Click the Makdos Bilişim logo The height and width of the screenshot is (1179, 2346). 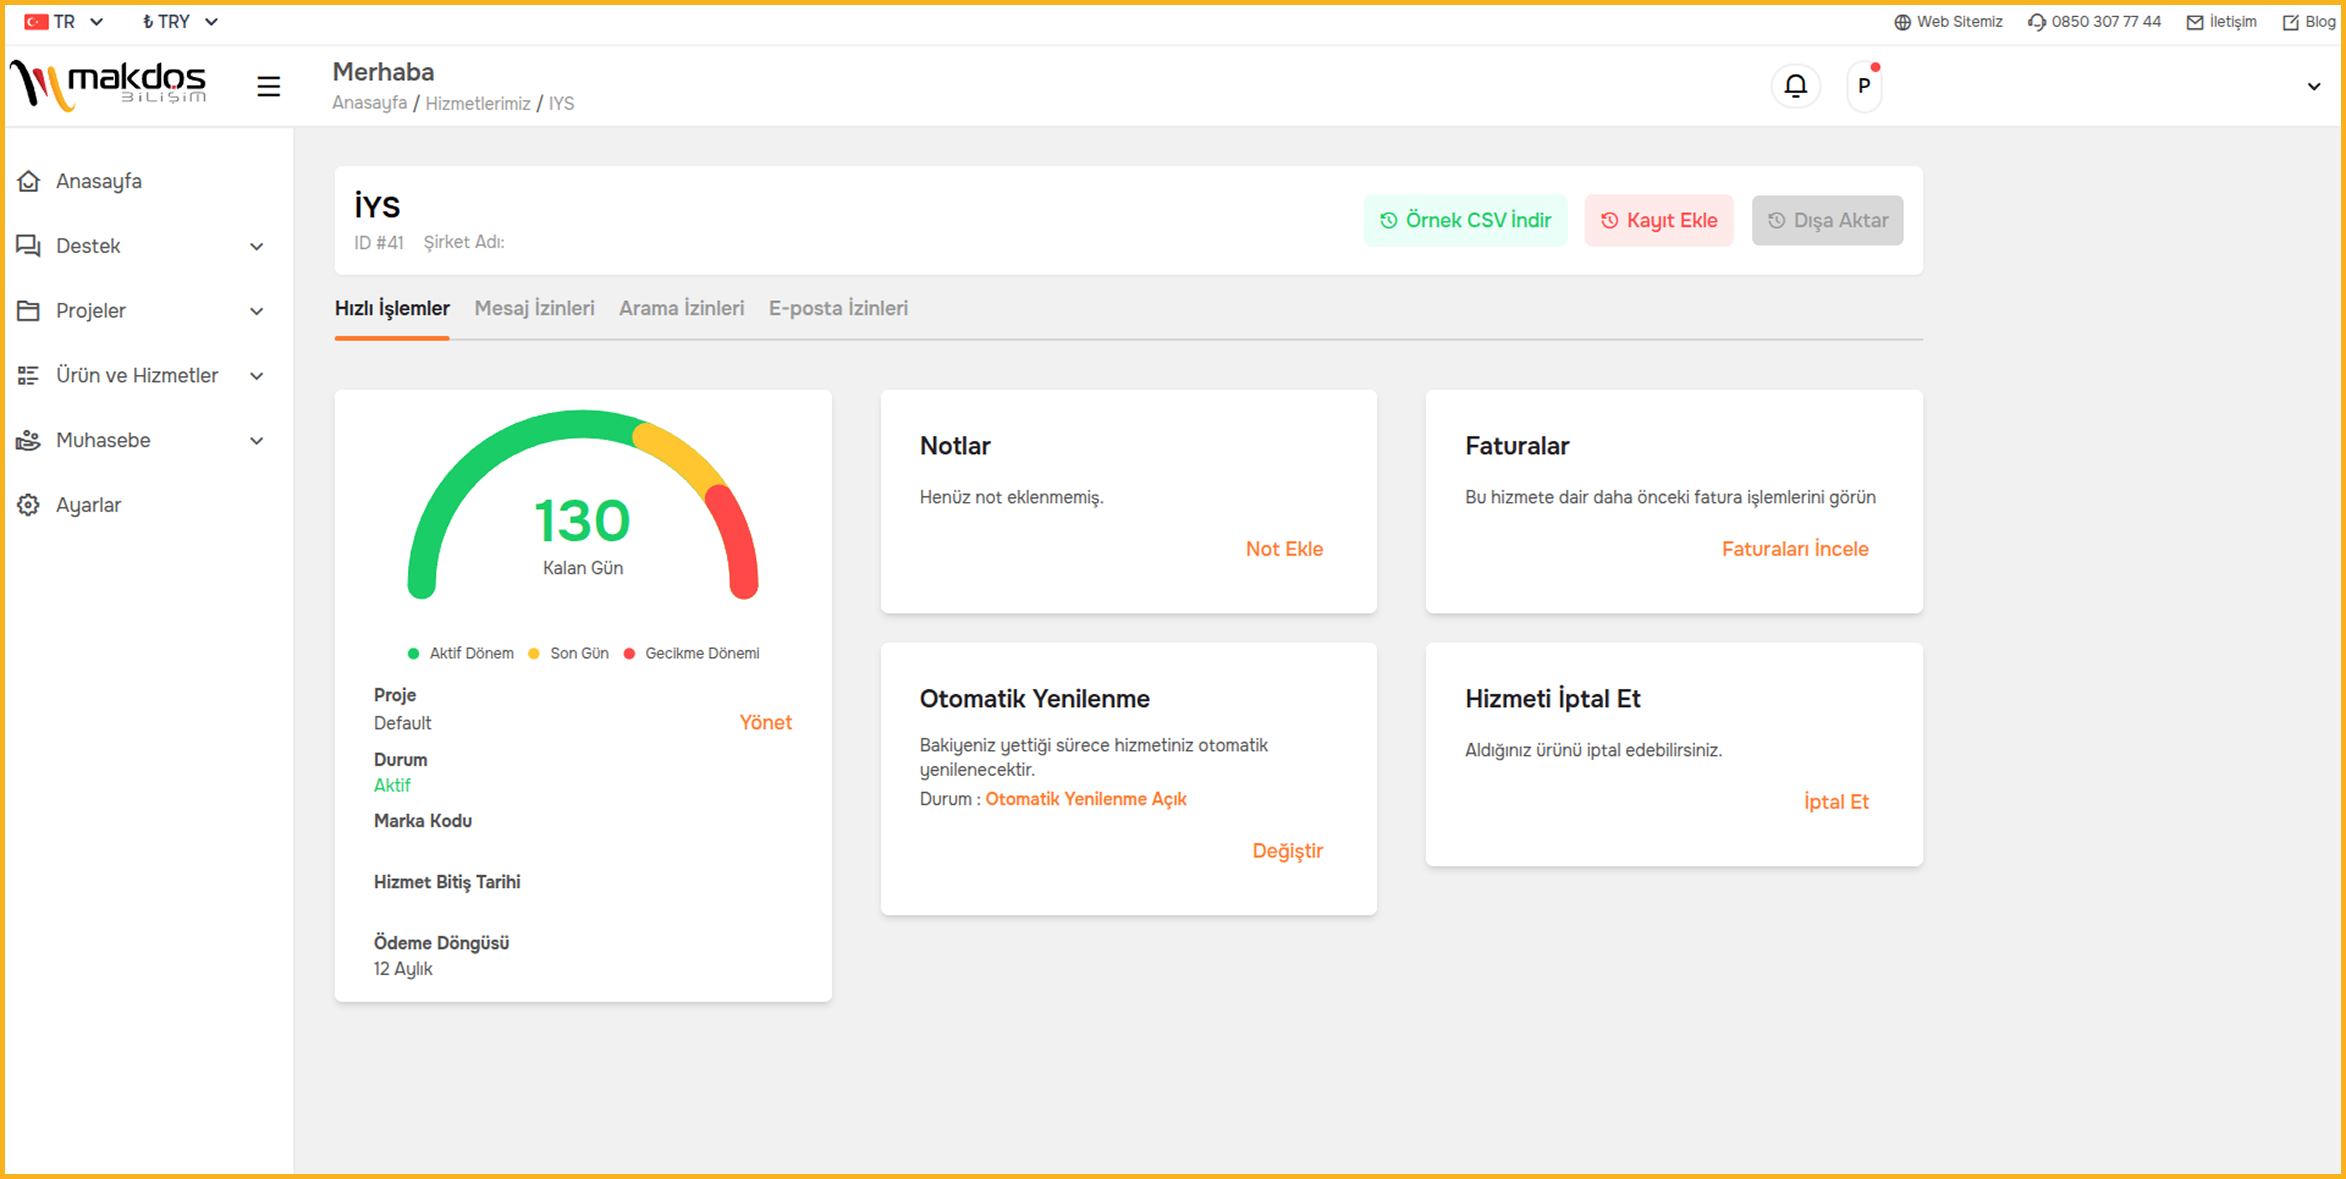[108, 85]
